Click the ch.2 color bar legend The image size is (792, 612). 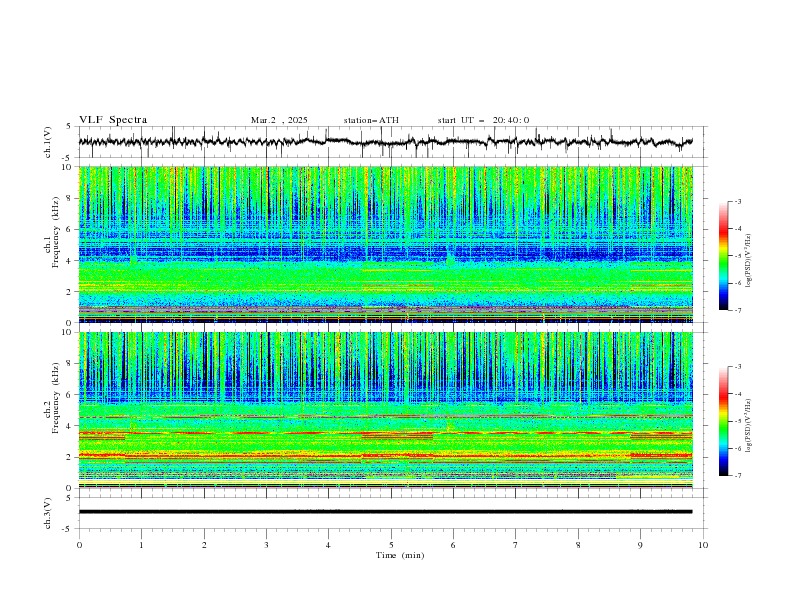(723, 421)
